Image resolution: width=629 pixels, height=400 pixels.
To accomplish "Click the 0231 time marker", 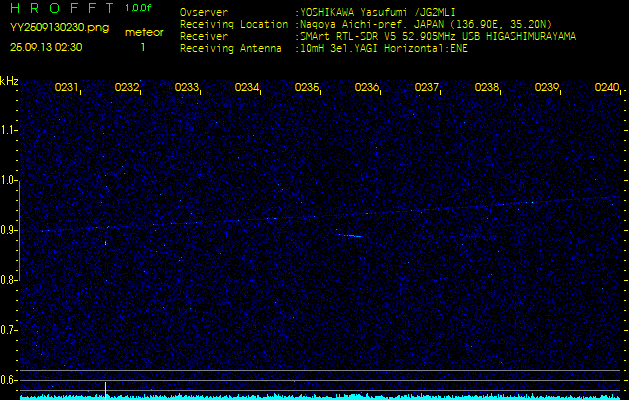I will click(67, 88).
